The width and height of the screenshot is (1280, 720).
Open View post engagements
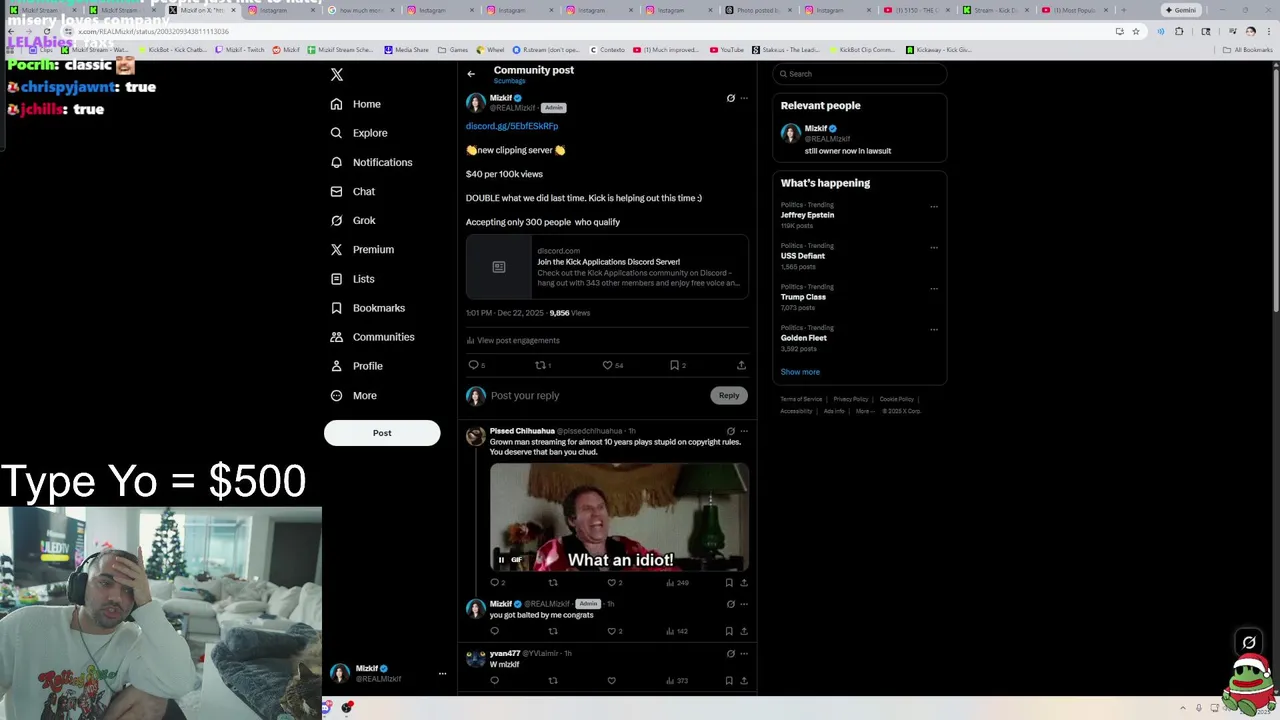point(513,340)
